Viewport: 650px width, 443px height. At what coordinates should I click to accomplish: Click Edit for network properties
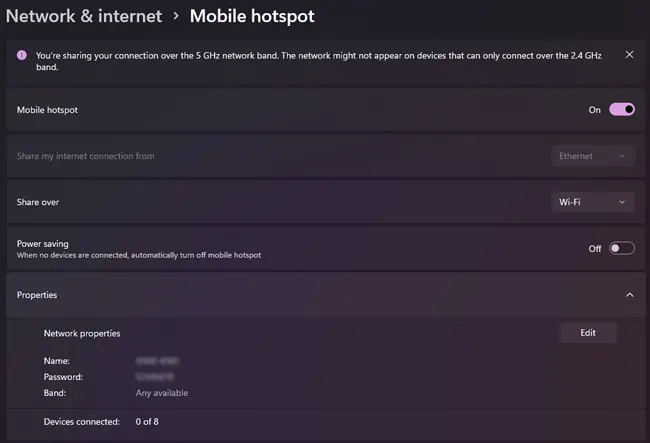(x=587, y=333)
